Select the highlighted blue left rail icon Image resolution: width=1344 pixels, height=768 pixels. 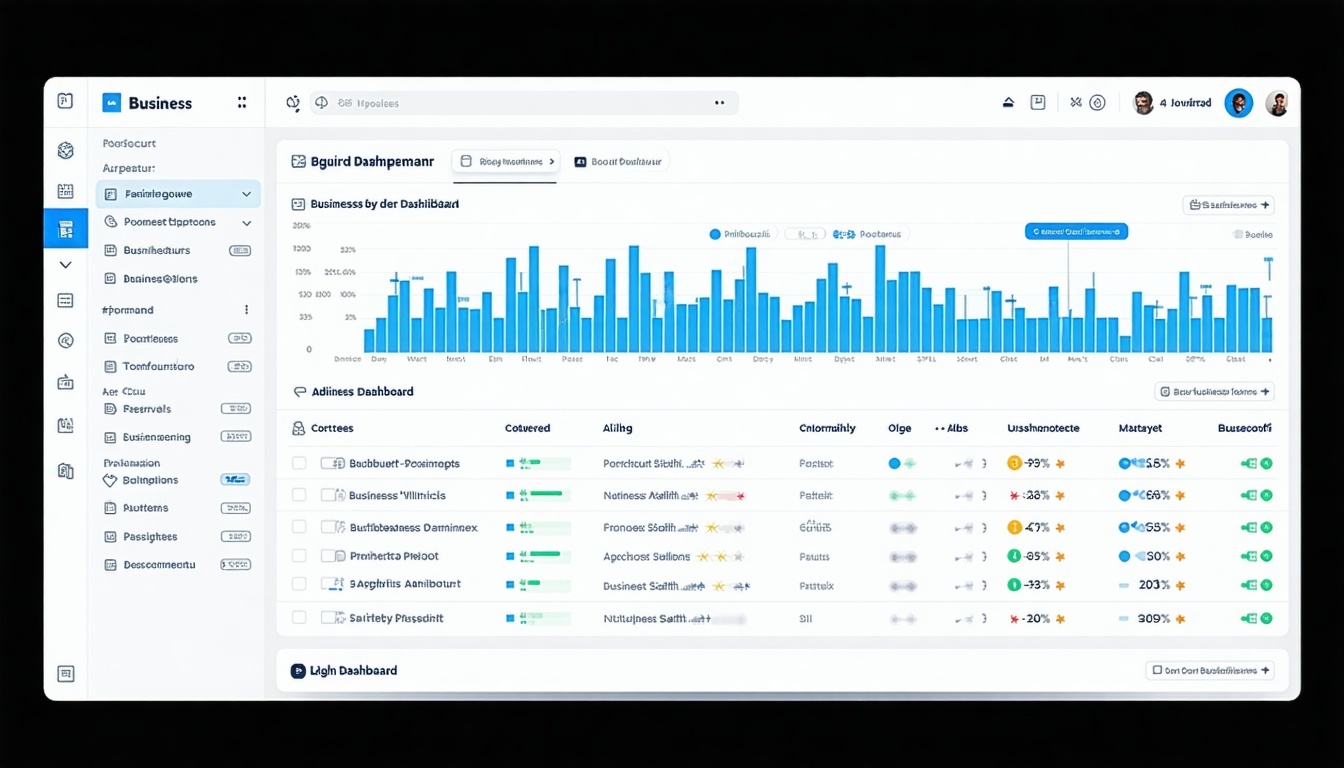(x=65, y=229)
